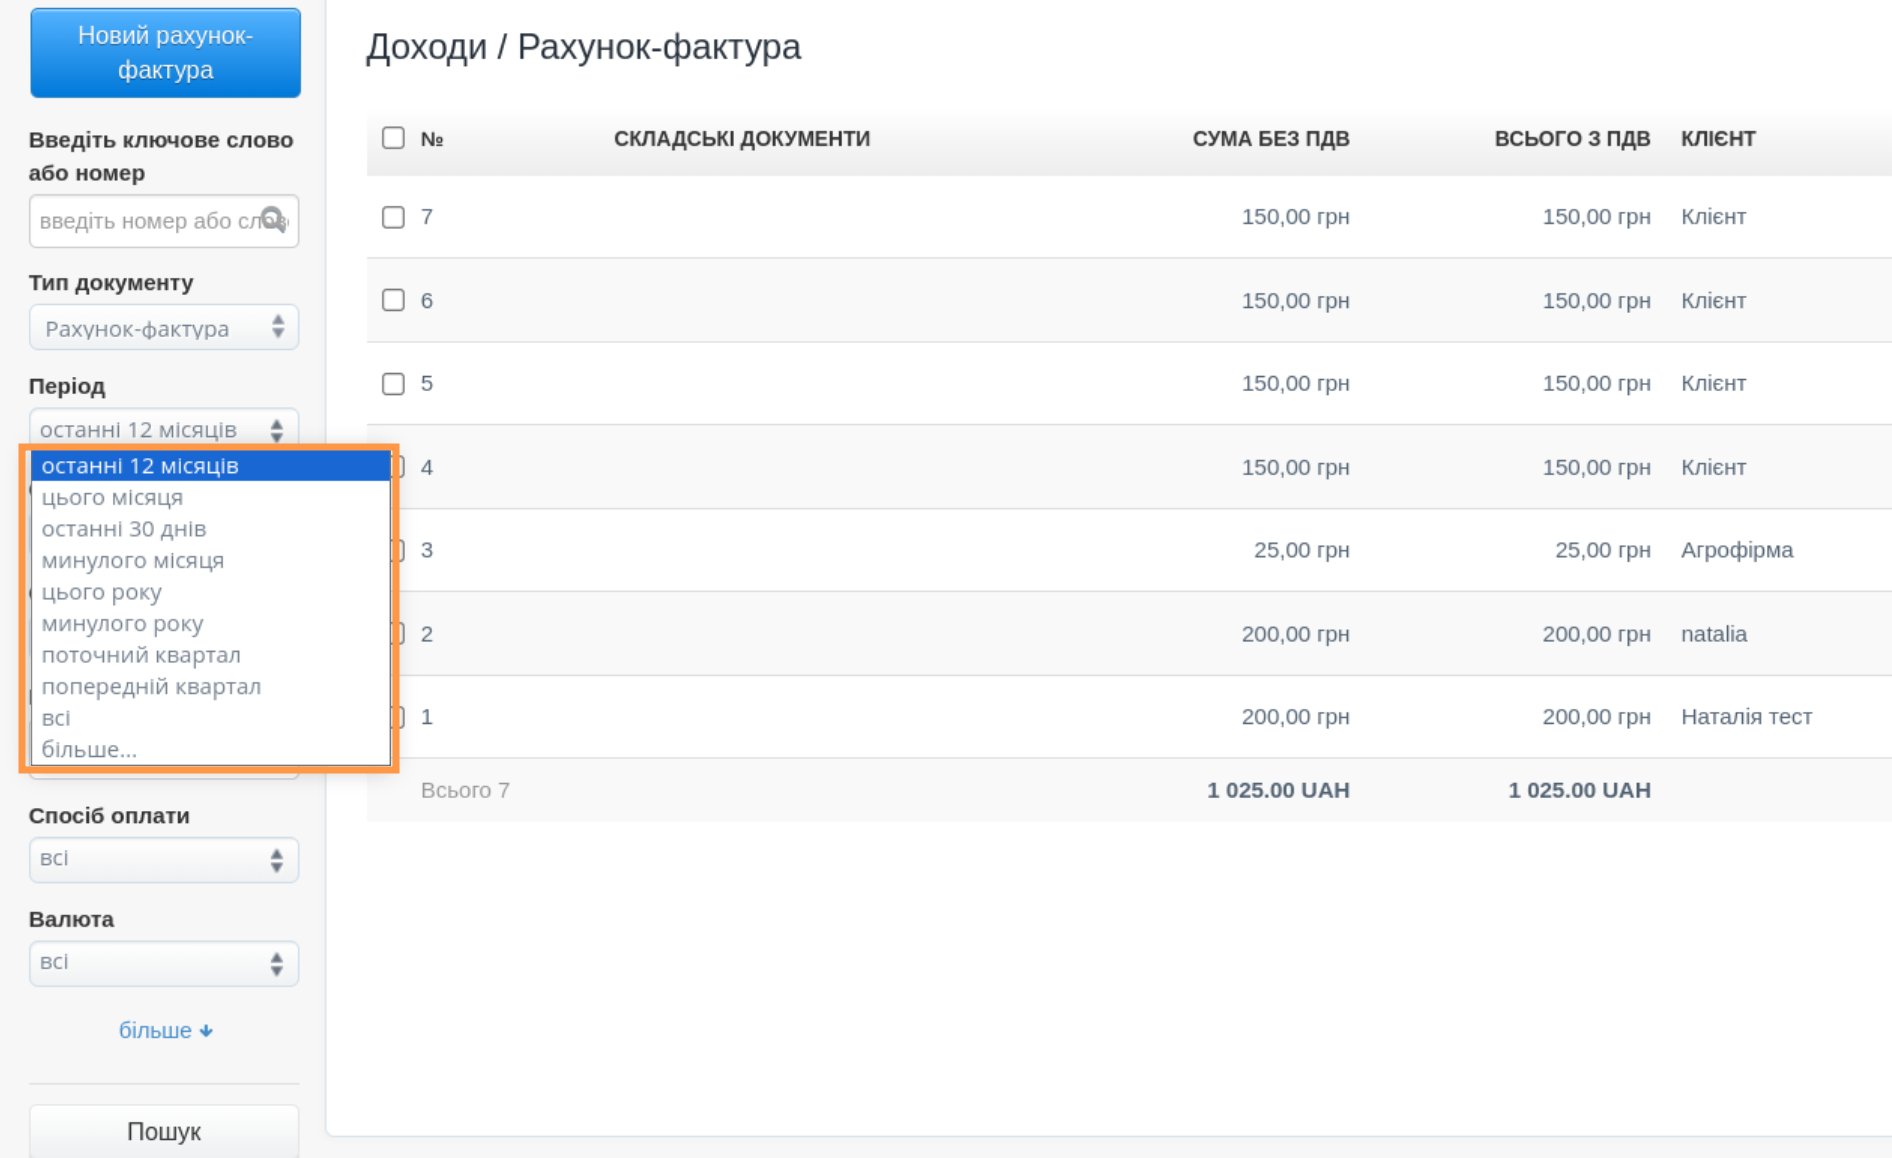The height and width of the screenshot is (1158, 1892).
Task: Tick the checkbox for invoice 5
Action: pos(393,384)
